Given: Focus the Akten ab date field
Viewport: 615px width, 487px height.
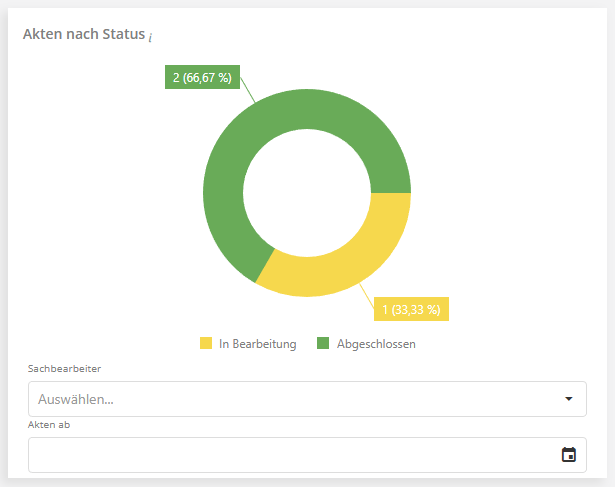Looking at the screenshot, I should coord(290,455).
